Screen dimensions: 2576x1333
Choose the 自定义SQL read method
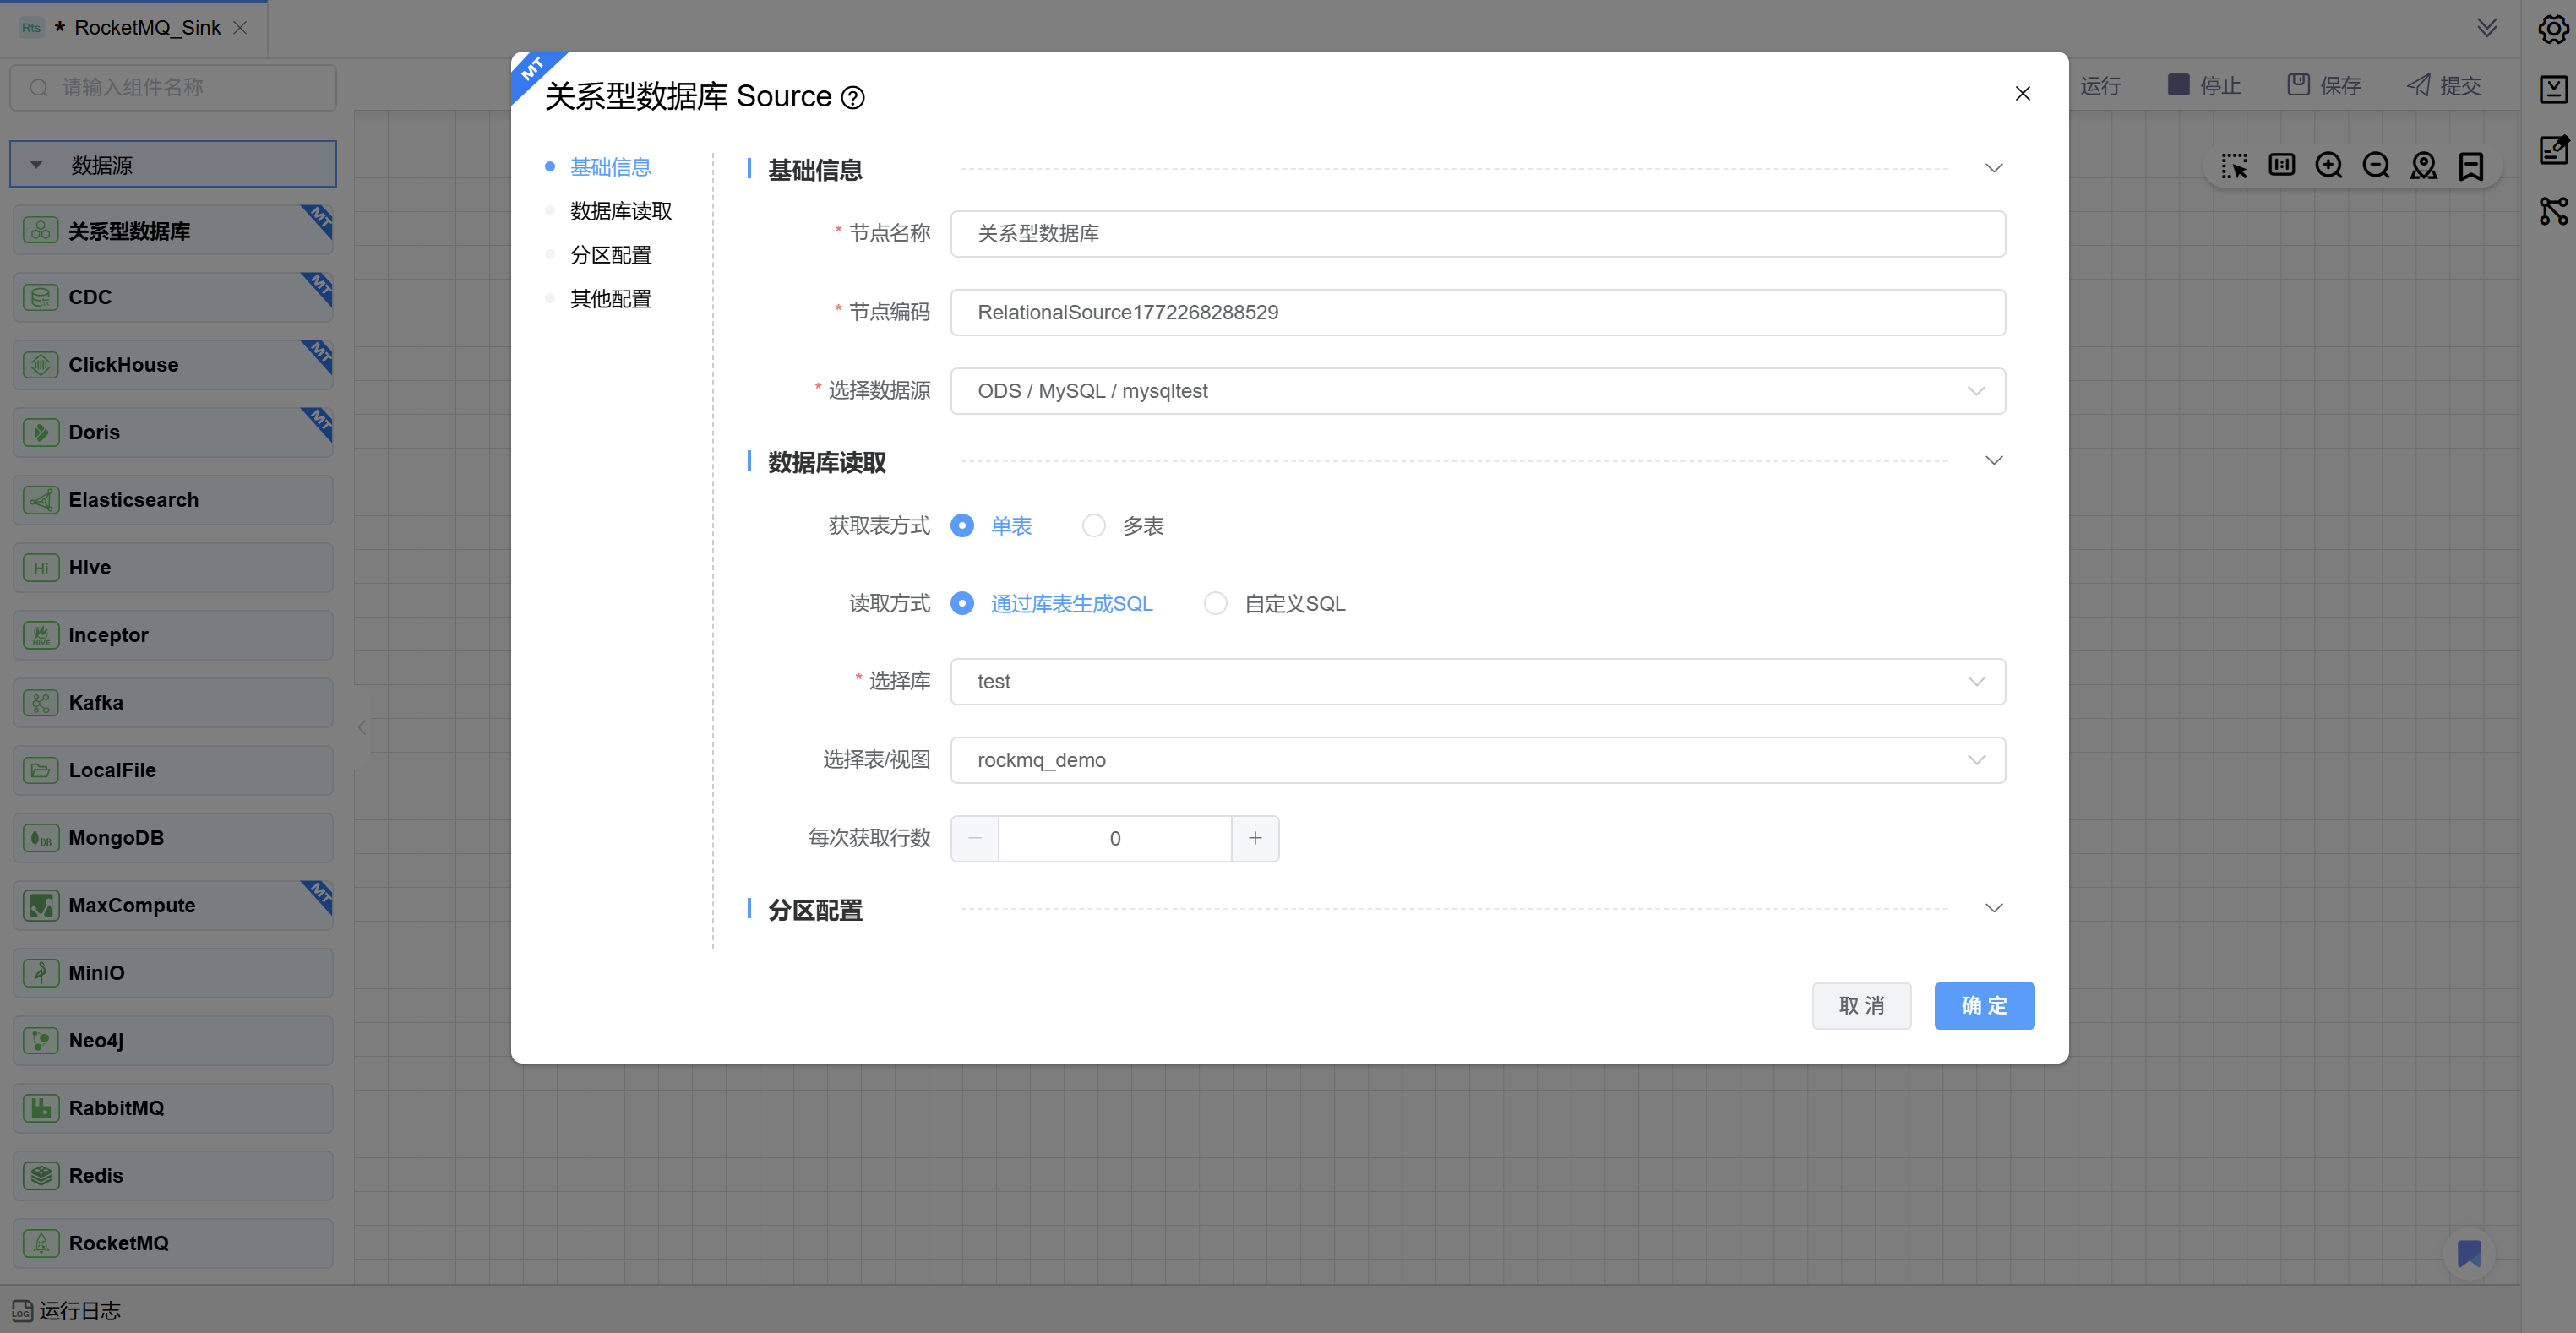click(x=1215, y=603)
